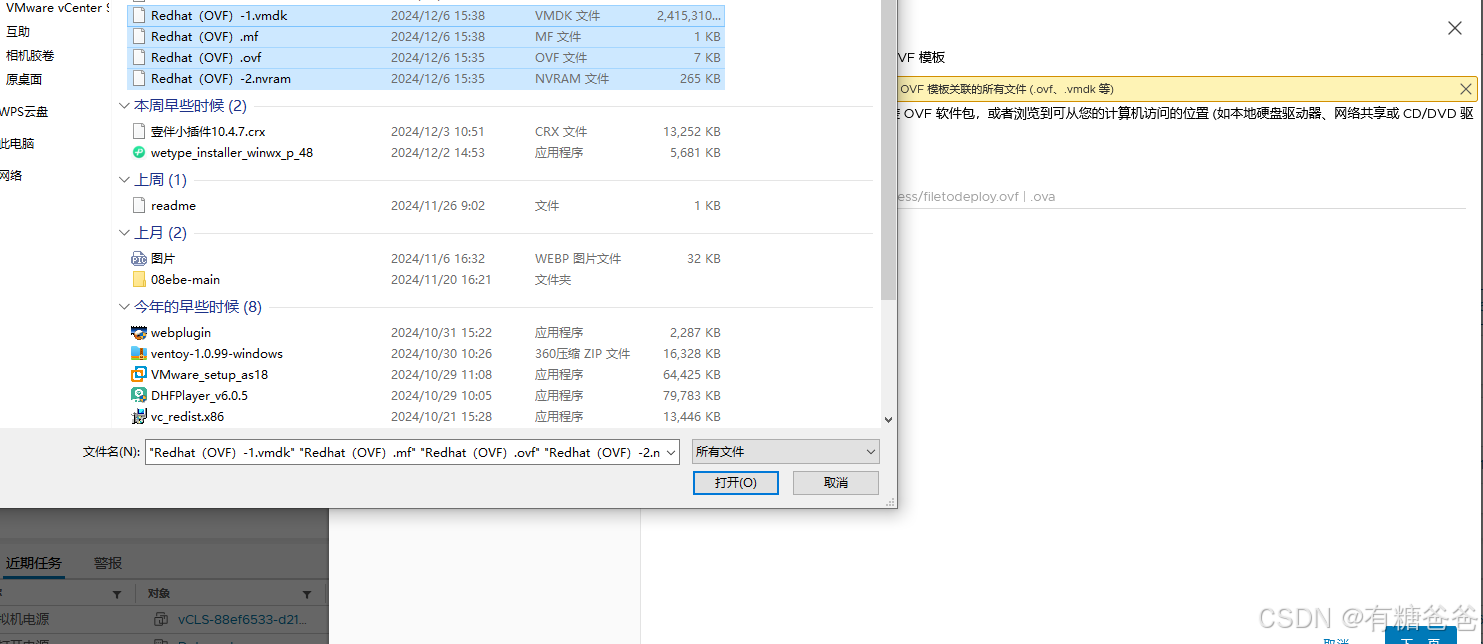Click the file name vc_redist.x86
This screenshot has width=1483, height=644.
187,417
